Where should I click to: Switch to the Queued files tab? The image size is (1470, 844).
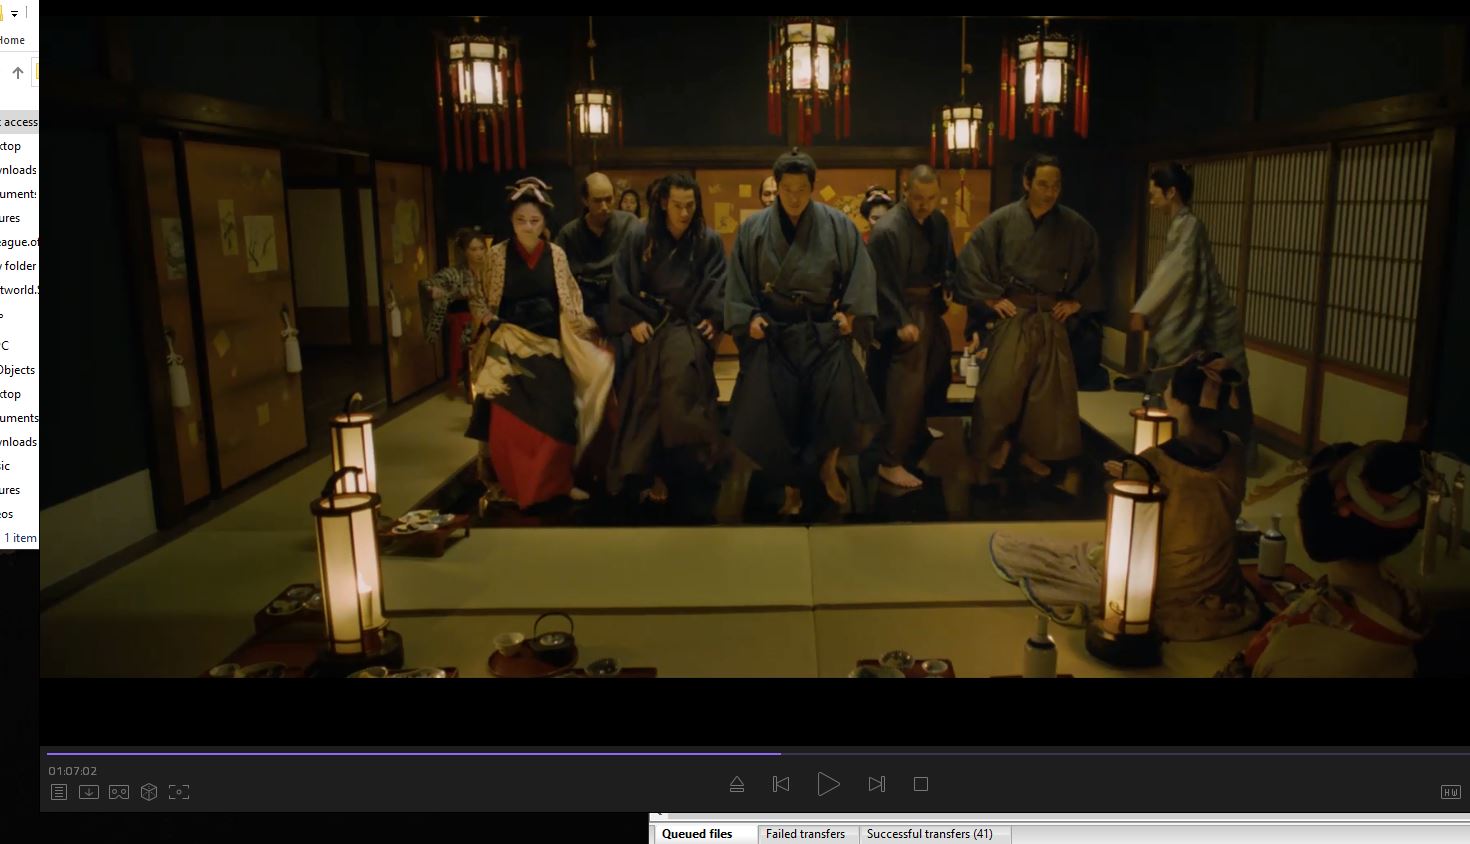coord(697,834)
